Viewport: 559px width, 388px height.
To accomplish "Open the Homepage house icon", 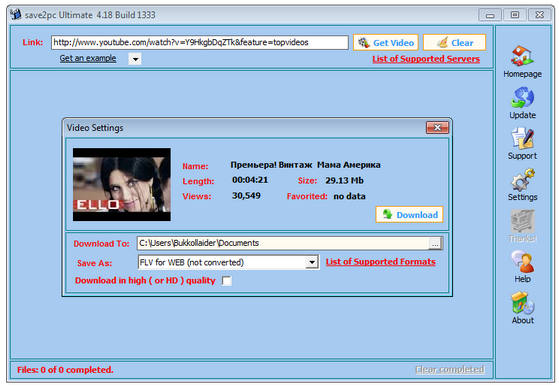I will coord(522,56).
